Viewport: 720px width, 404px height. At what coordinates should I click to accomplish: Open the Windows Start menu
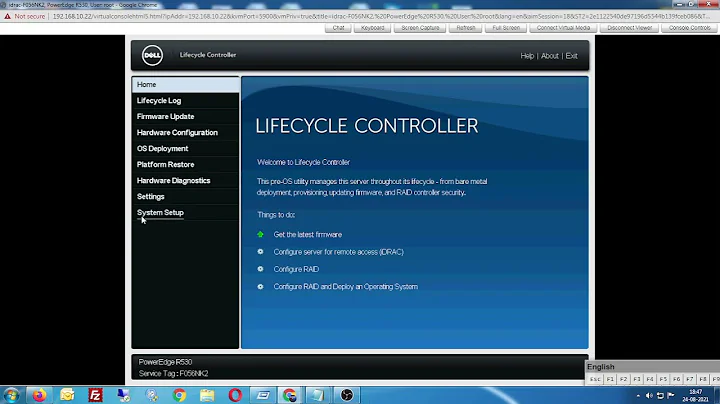tap(11, 395)
